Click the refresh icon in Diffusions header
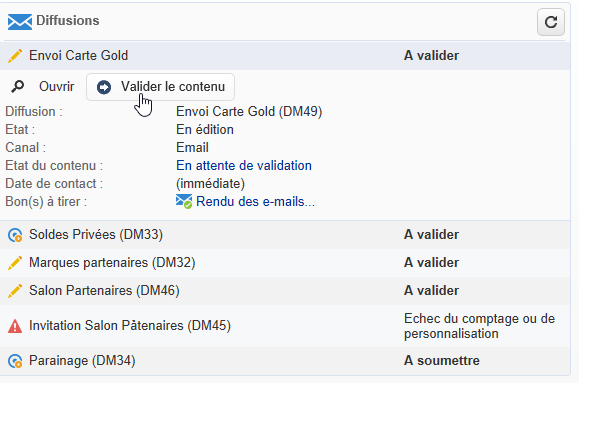This screenshot has height=425, width=606. 550,21
